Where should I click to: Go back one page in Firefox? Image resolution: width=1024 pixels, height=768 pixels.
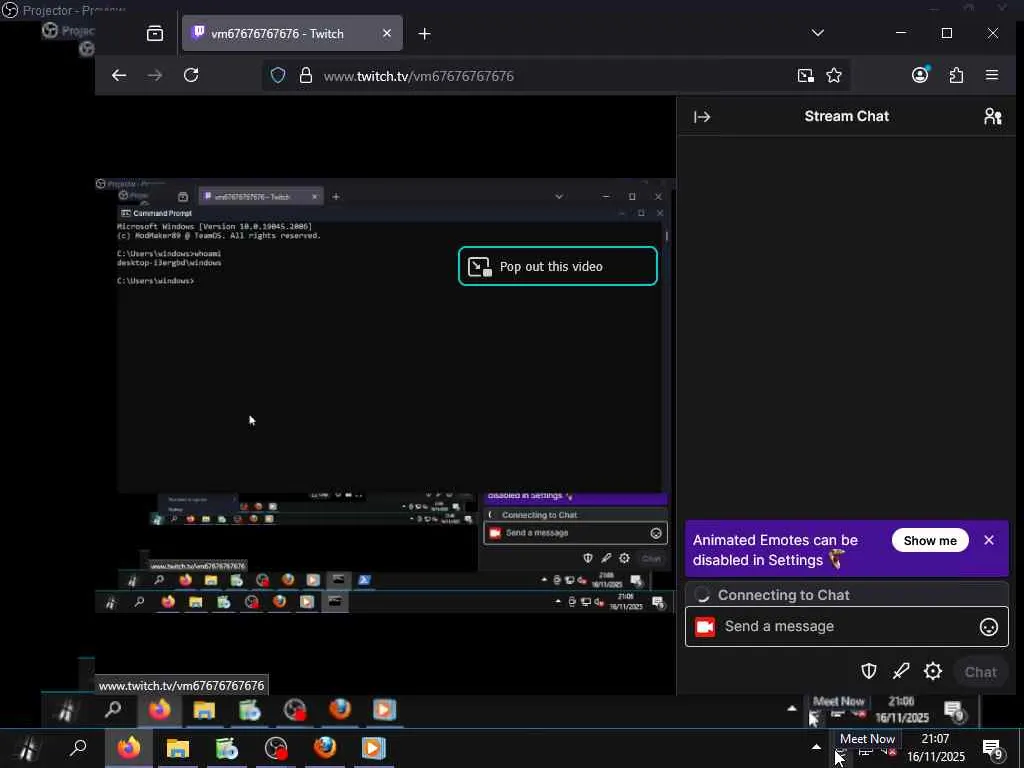point(119,76)
